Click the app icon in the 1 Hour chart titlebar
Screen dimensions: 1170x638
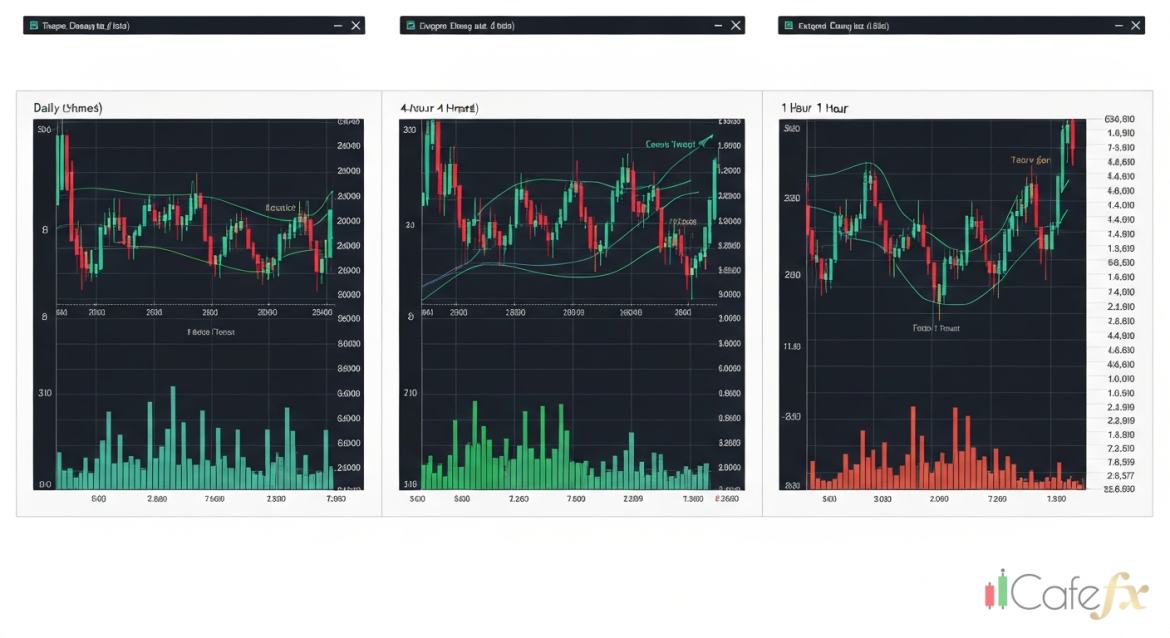[x=787, y=25]
